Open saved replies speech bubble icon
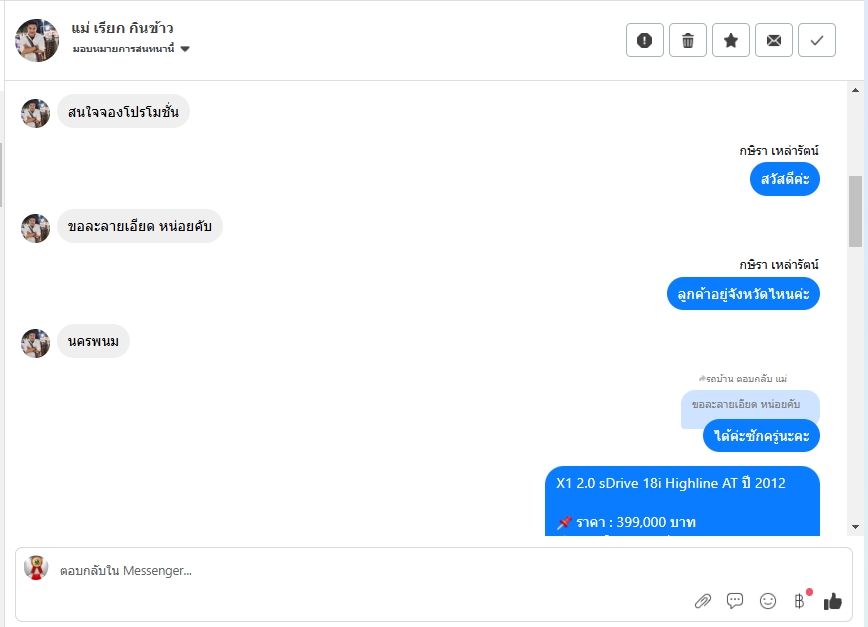Viewport: 868px width, 627px height. (x=735, y=601)
